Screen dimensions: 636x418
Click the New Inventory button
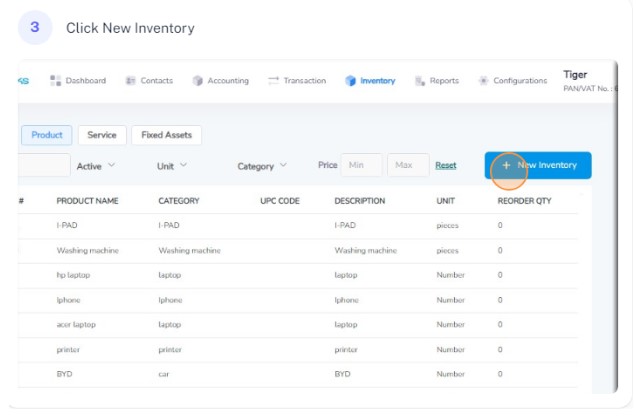(x=538, y=165)
